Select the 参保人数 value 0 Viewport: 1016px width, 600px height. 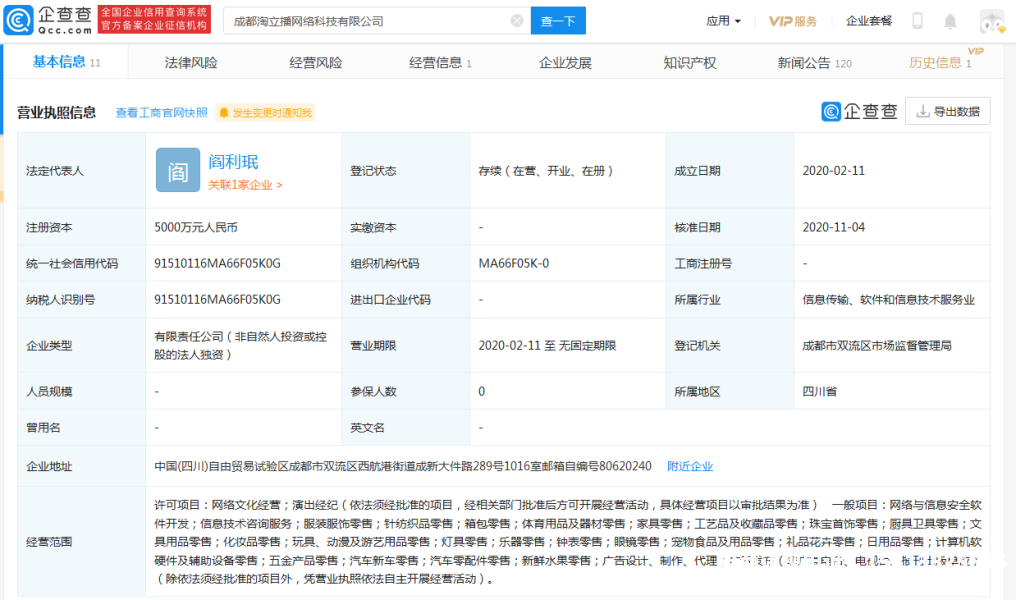[481, 391]
